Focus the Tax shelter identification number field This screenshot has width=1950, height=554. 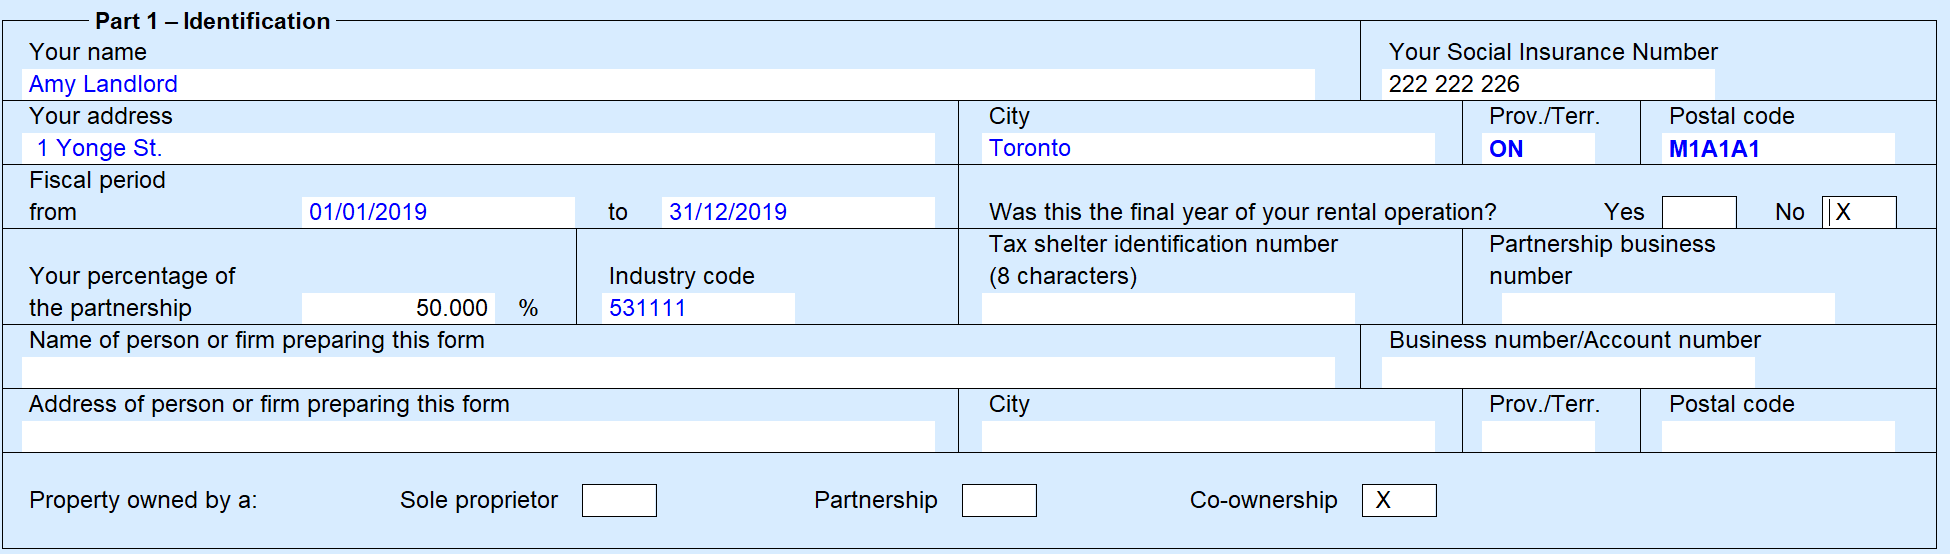coord(1168,308)
